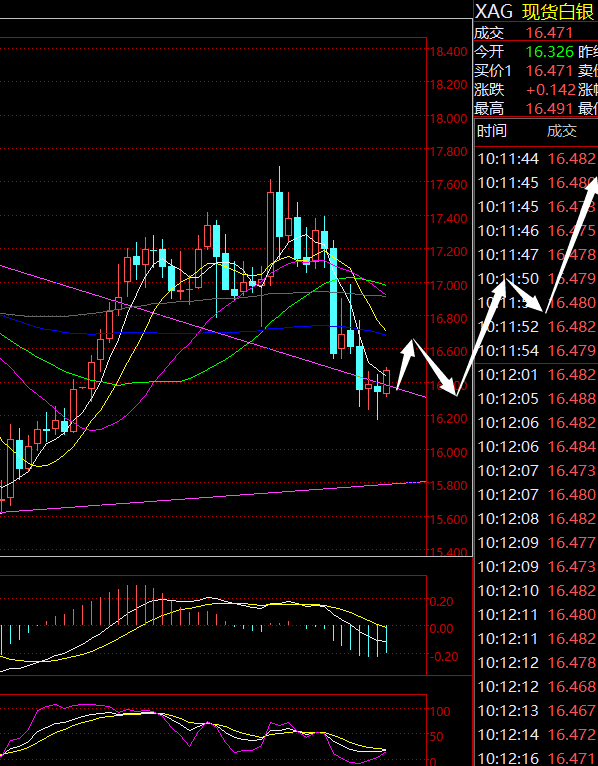Image resolution: width=598 pixels, height=766 pixels.
Task: Select the rising magenta trendline near 15.800
Action: tap(213, 497)
